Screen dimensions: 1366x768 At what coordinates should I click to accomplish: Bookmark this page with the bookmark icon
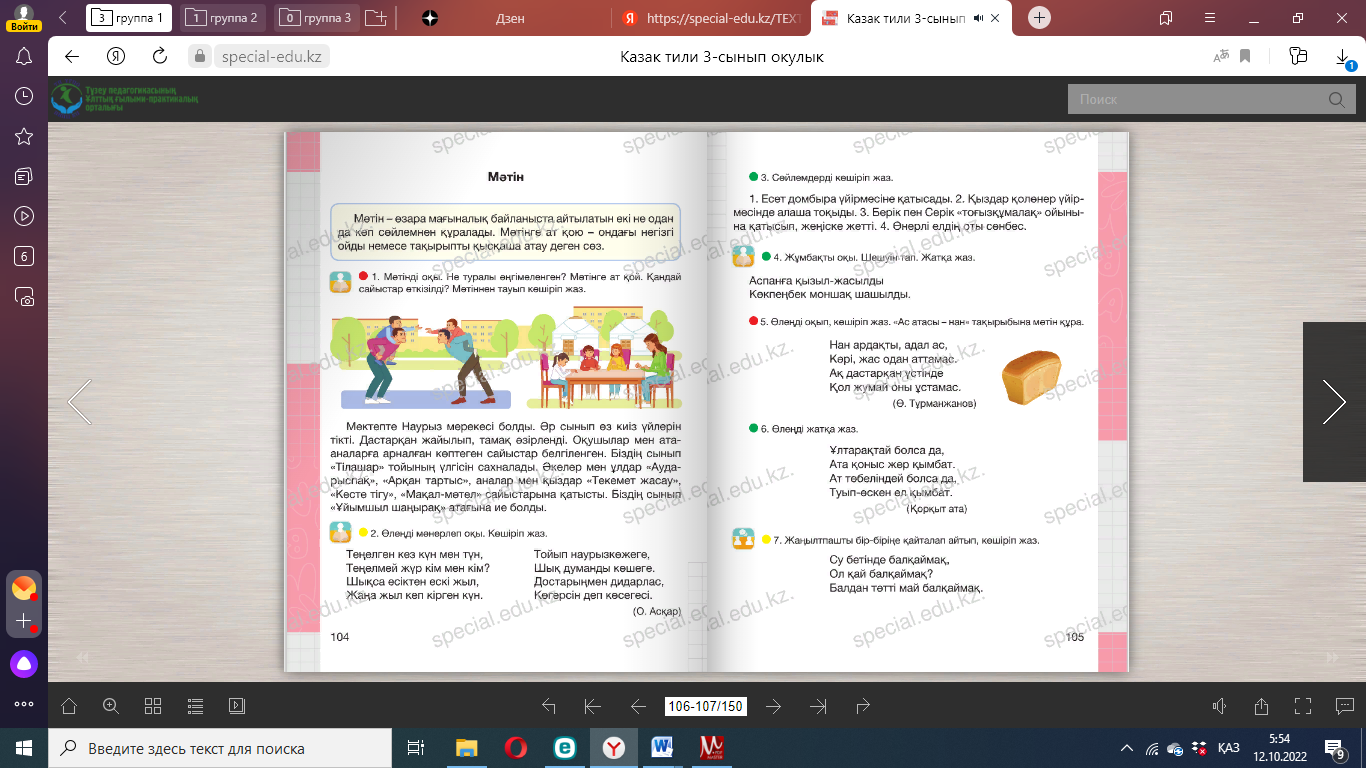(1246, 57)
